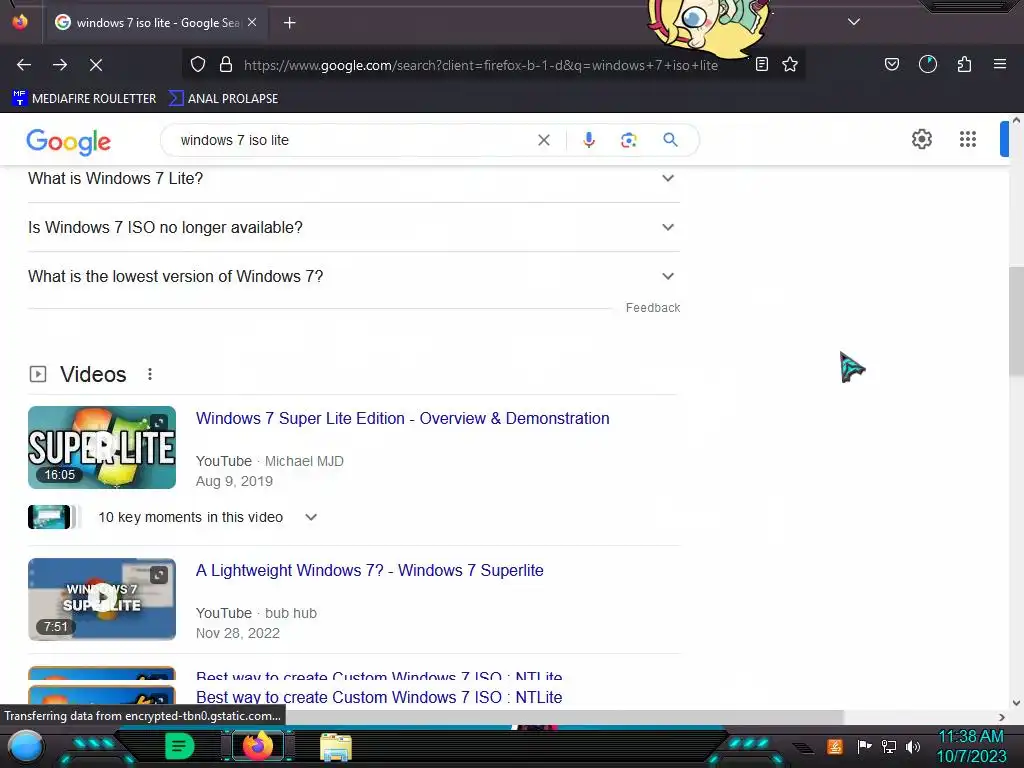The width and height of the screenshot is (1024, 768).
Task: Clear the search box with X
Action: click(543, 140)
